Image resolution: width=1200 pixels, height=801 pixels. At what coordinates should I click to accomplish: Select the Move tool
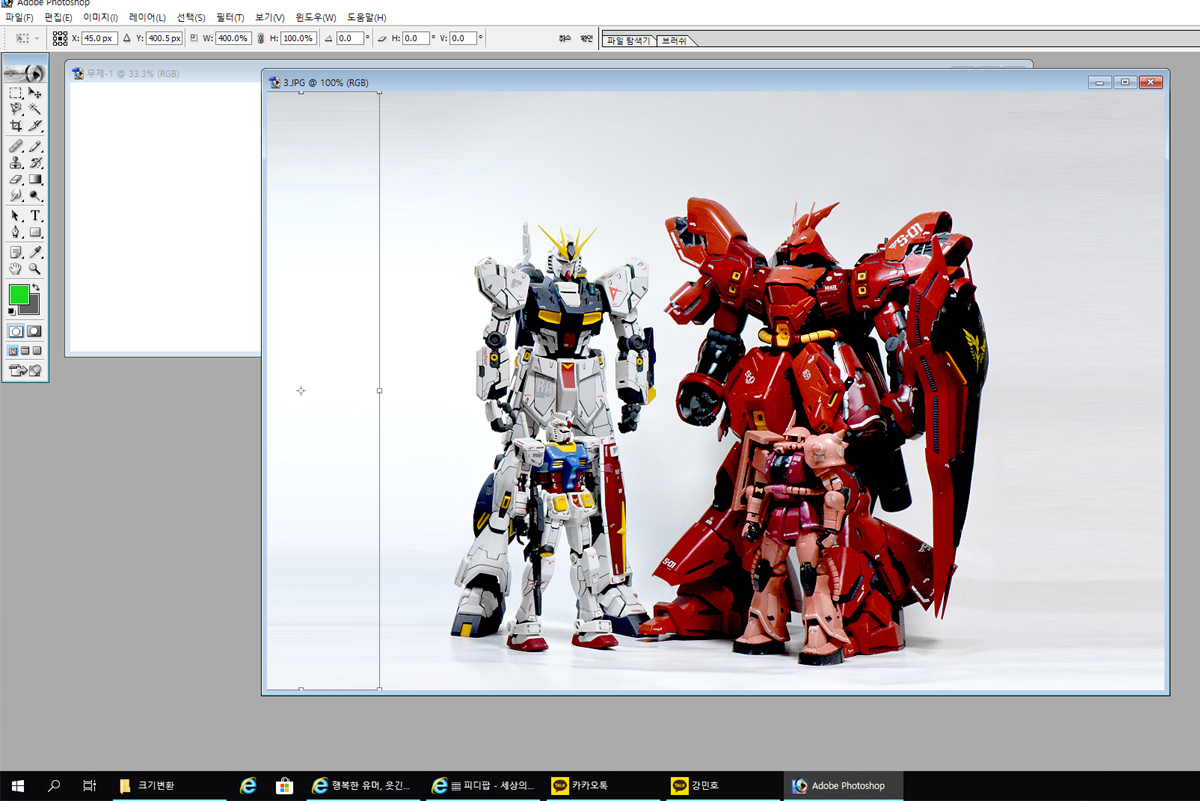(35, 93)
